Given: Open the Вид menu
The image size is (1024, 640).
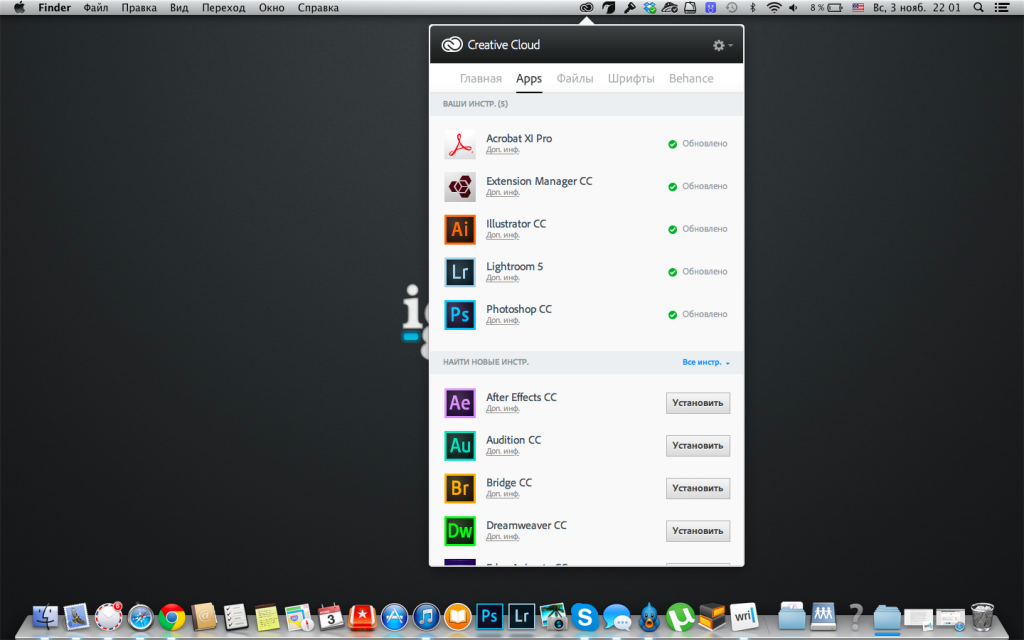Looking at the screenshot, I should [x=179, y=8].
